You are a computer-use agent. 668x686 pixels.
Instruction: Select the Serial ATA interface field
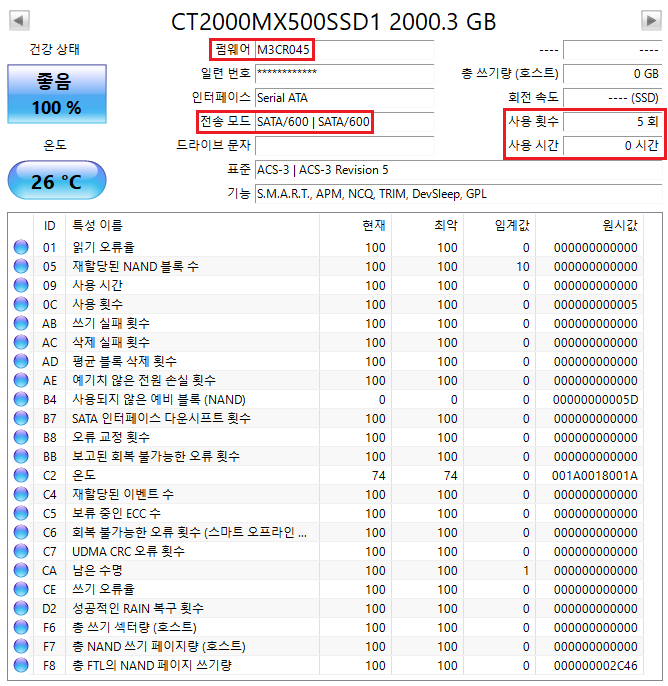tap(345, 98)
